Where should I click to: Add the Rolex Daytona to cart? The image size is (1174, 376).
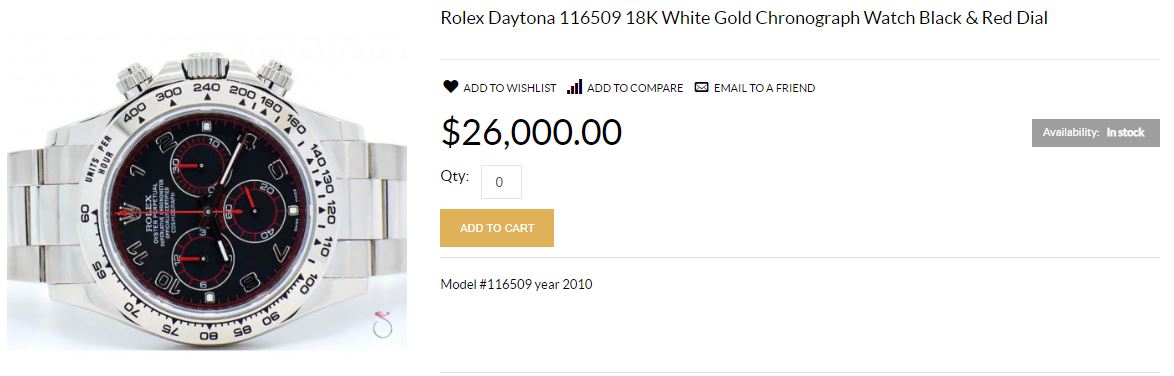(497, 228)
